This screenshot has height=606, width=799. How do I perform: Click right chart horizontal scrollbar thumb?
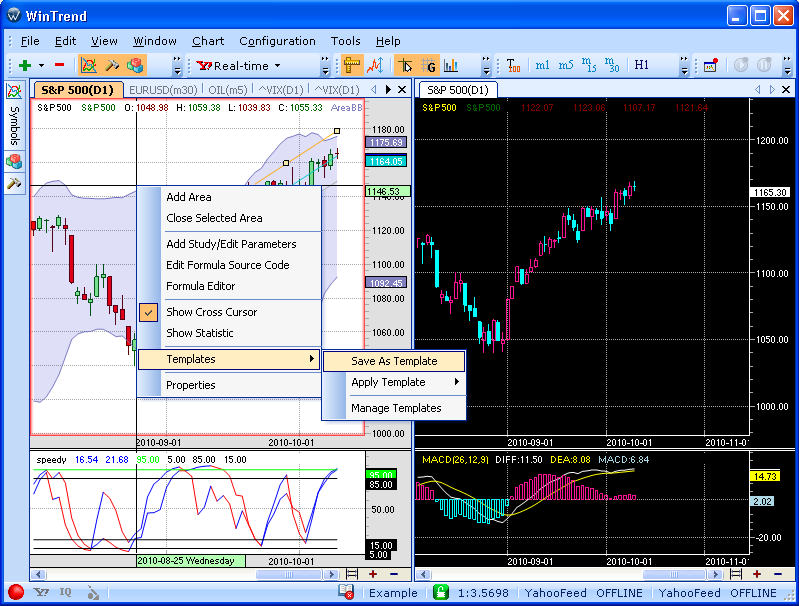674,574
